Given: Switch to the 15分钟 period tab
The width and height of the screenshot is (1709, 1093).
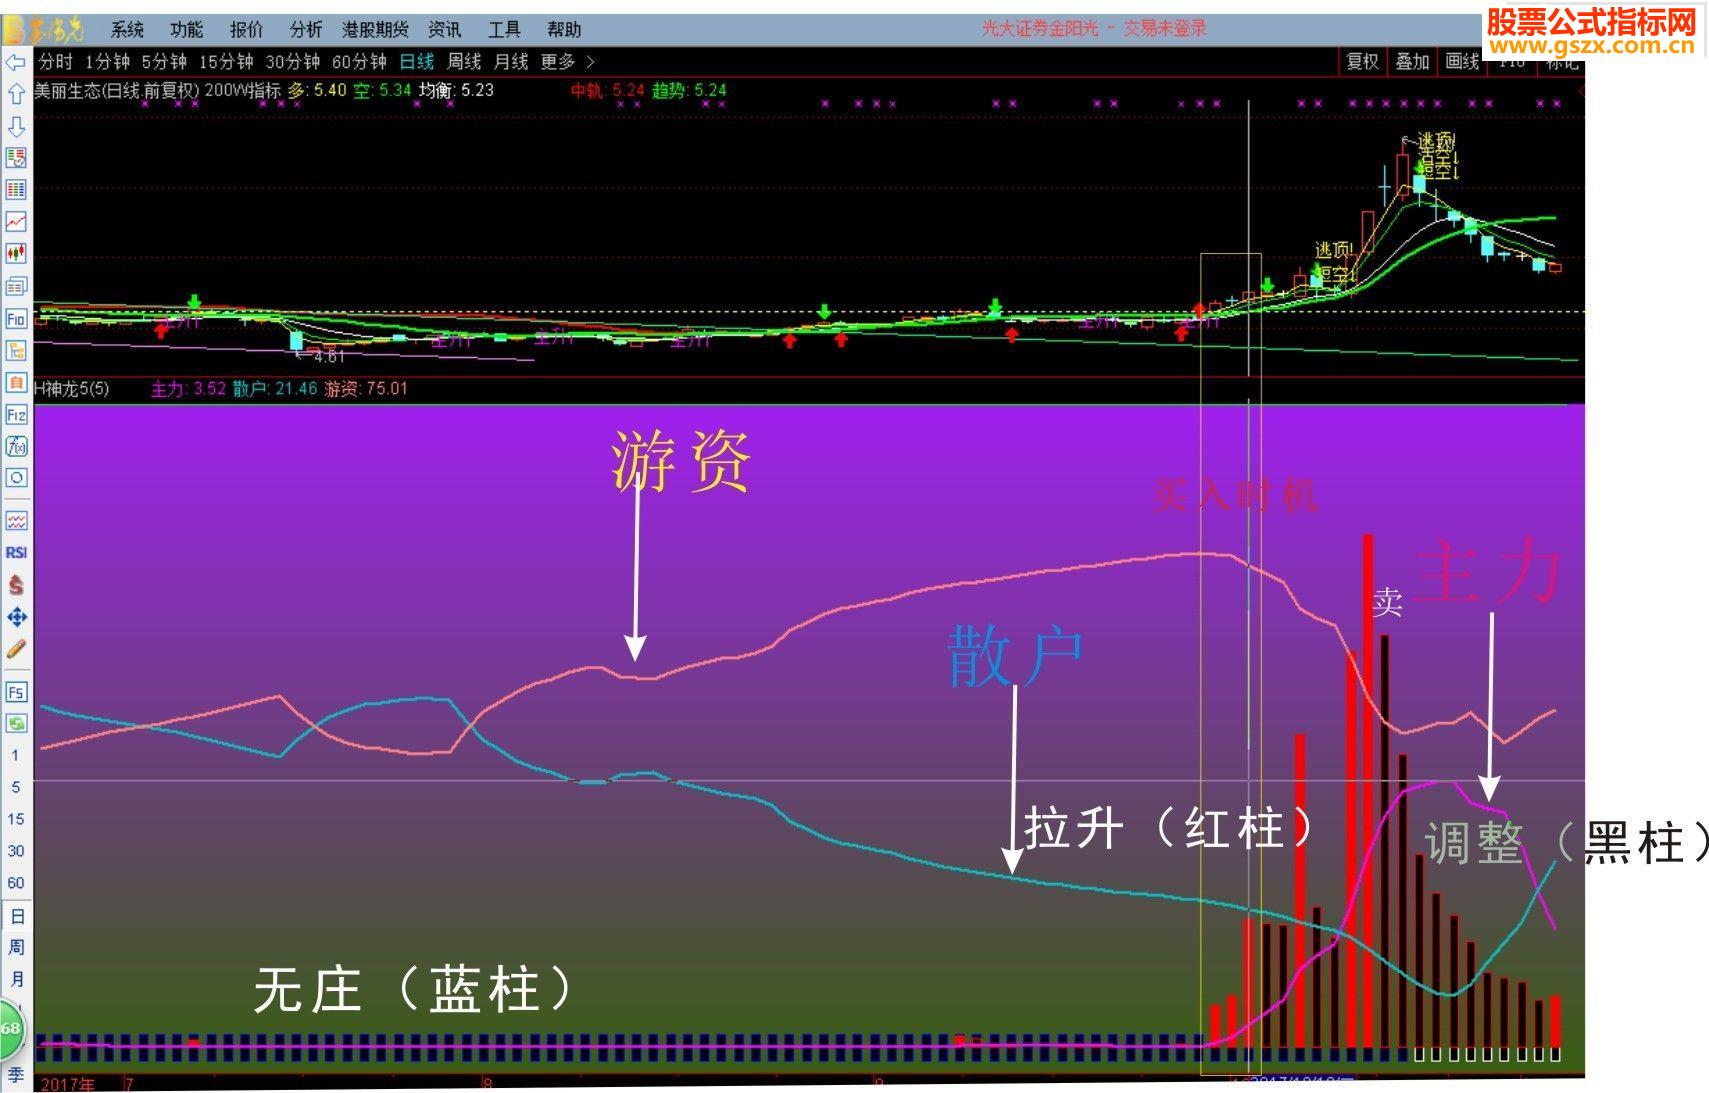Looking at the screenshot, I should click(x=226, y=62).
